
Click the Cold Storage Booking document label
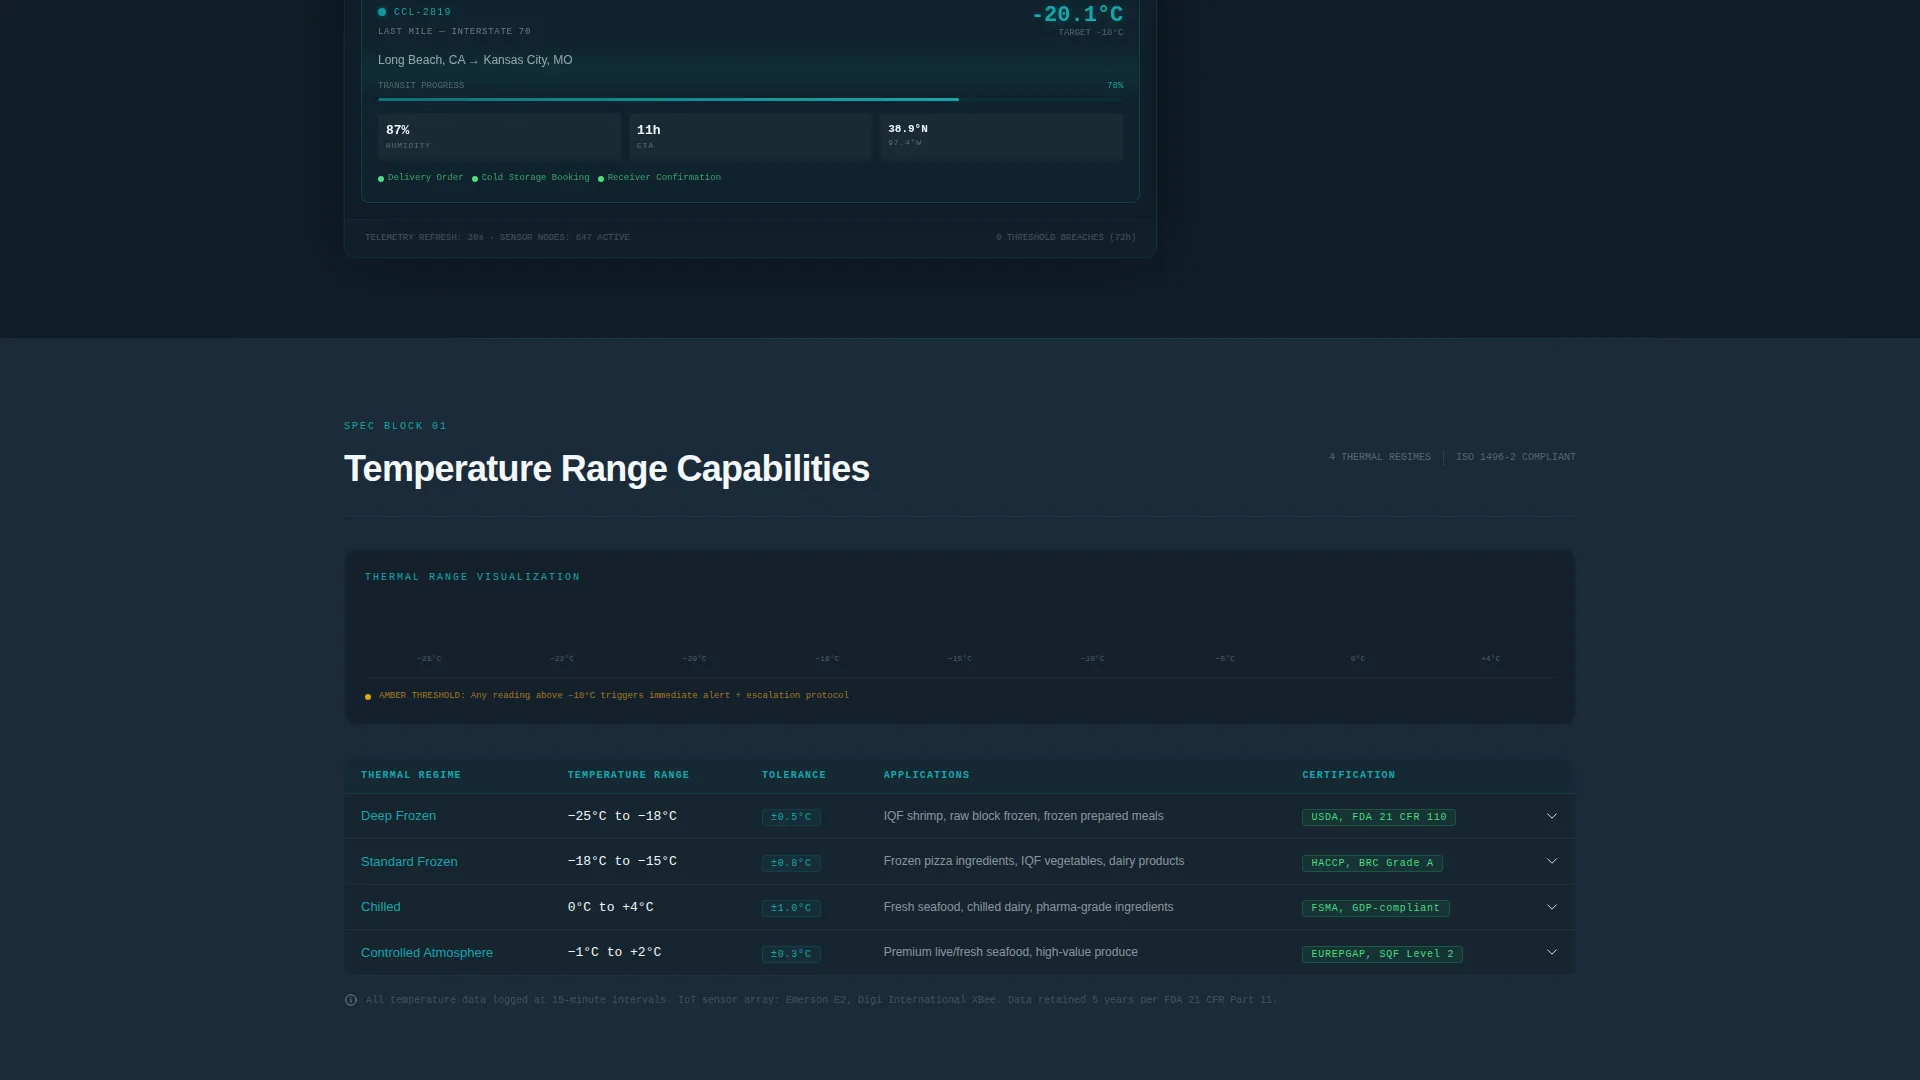click(536, 178)
